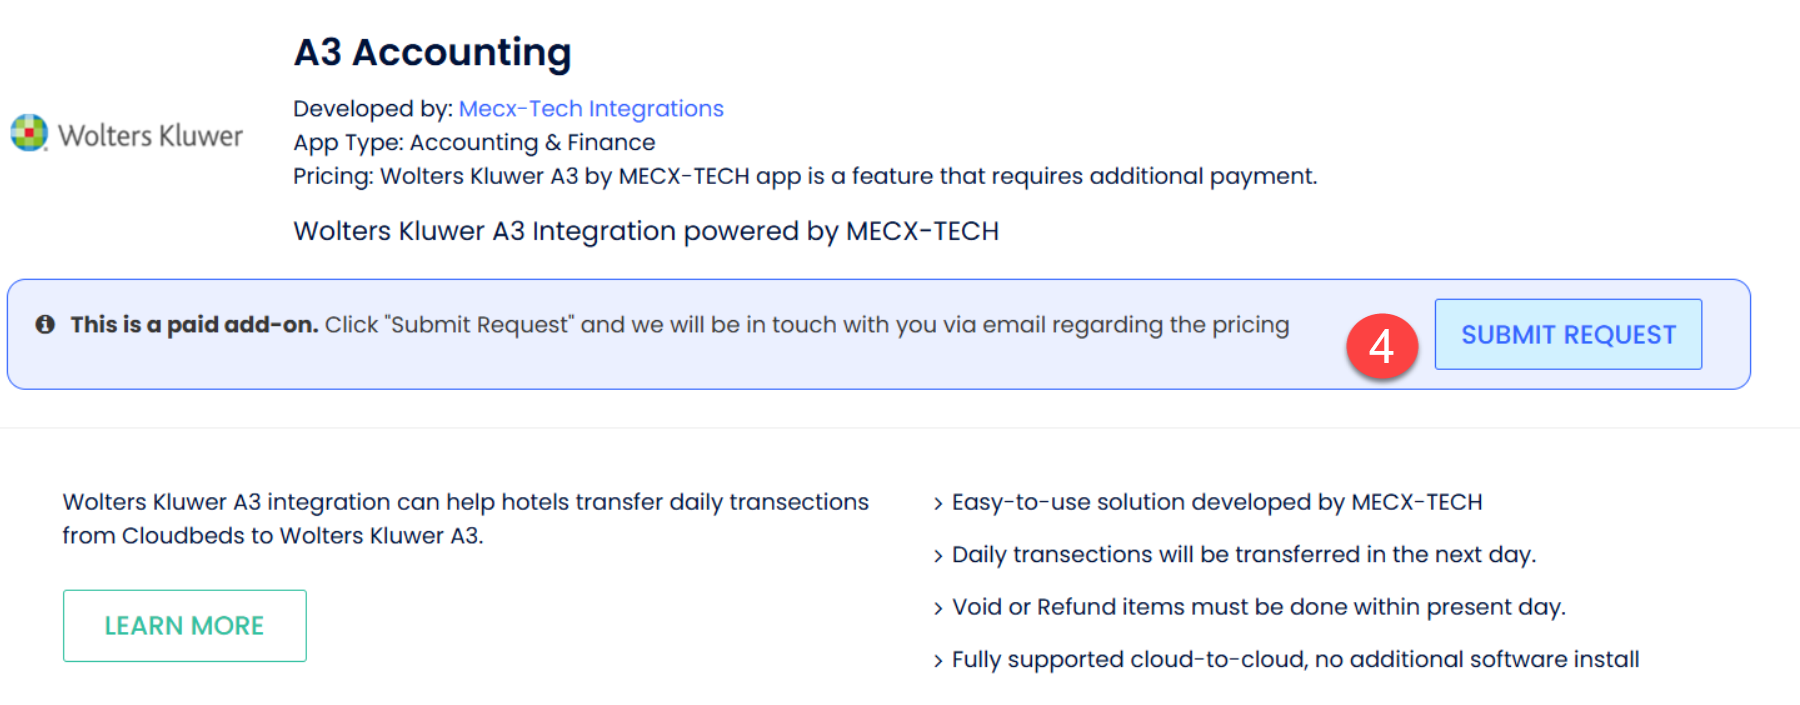The image size is (1800, 705).
Task: Click the chevron beside "Void or Refund items"
Action: 938,608
